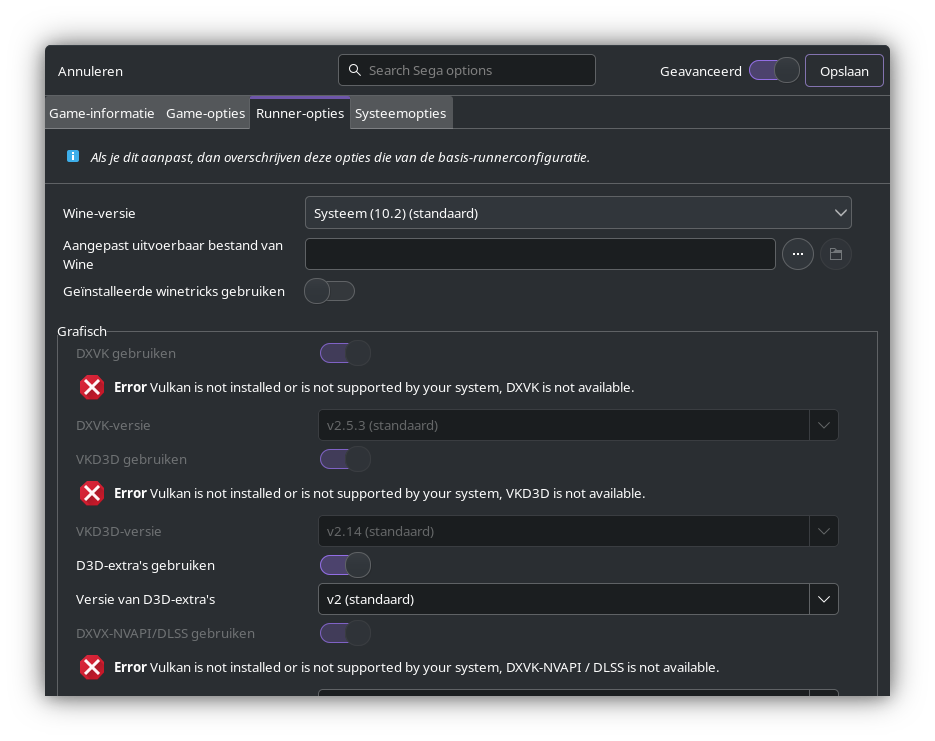
Task: Click the three-dots browse button for Wine executable
Action: (x=798, y=254)
